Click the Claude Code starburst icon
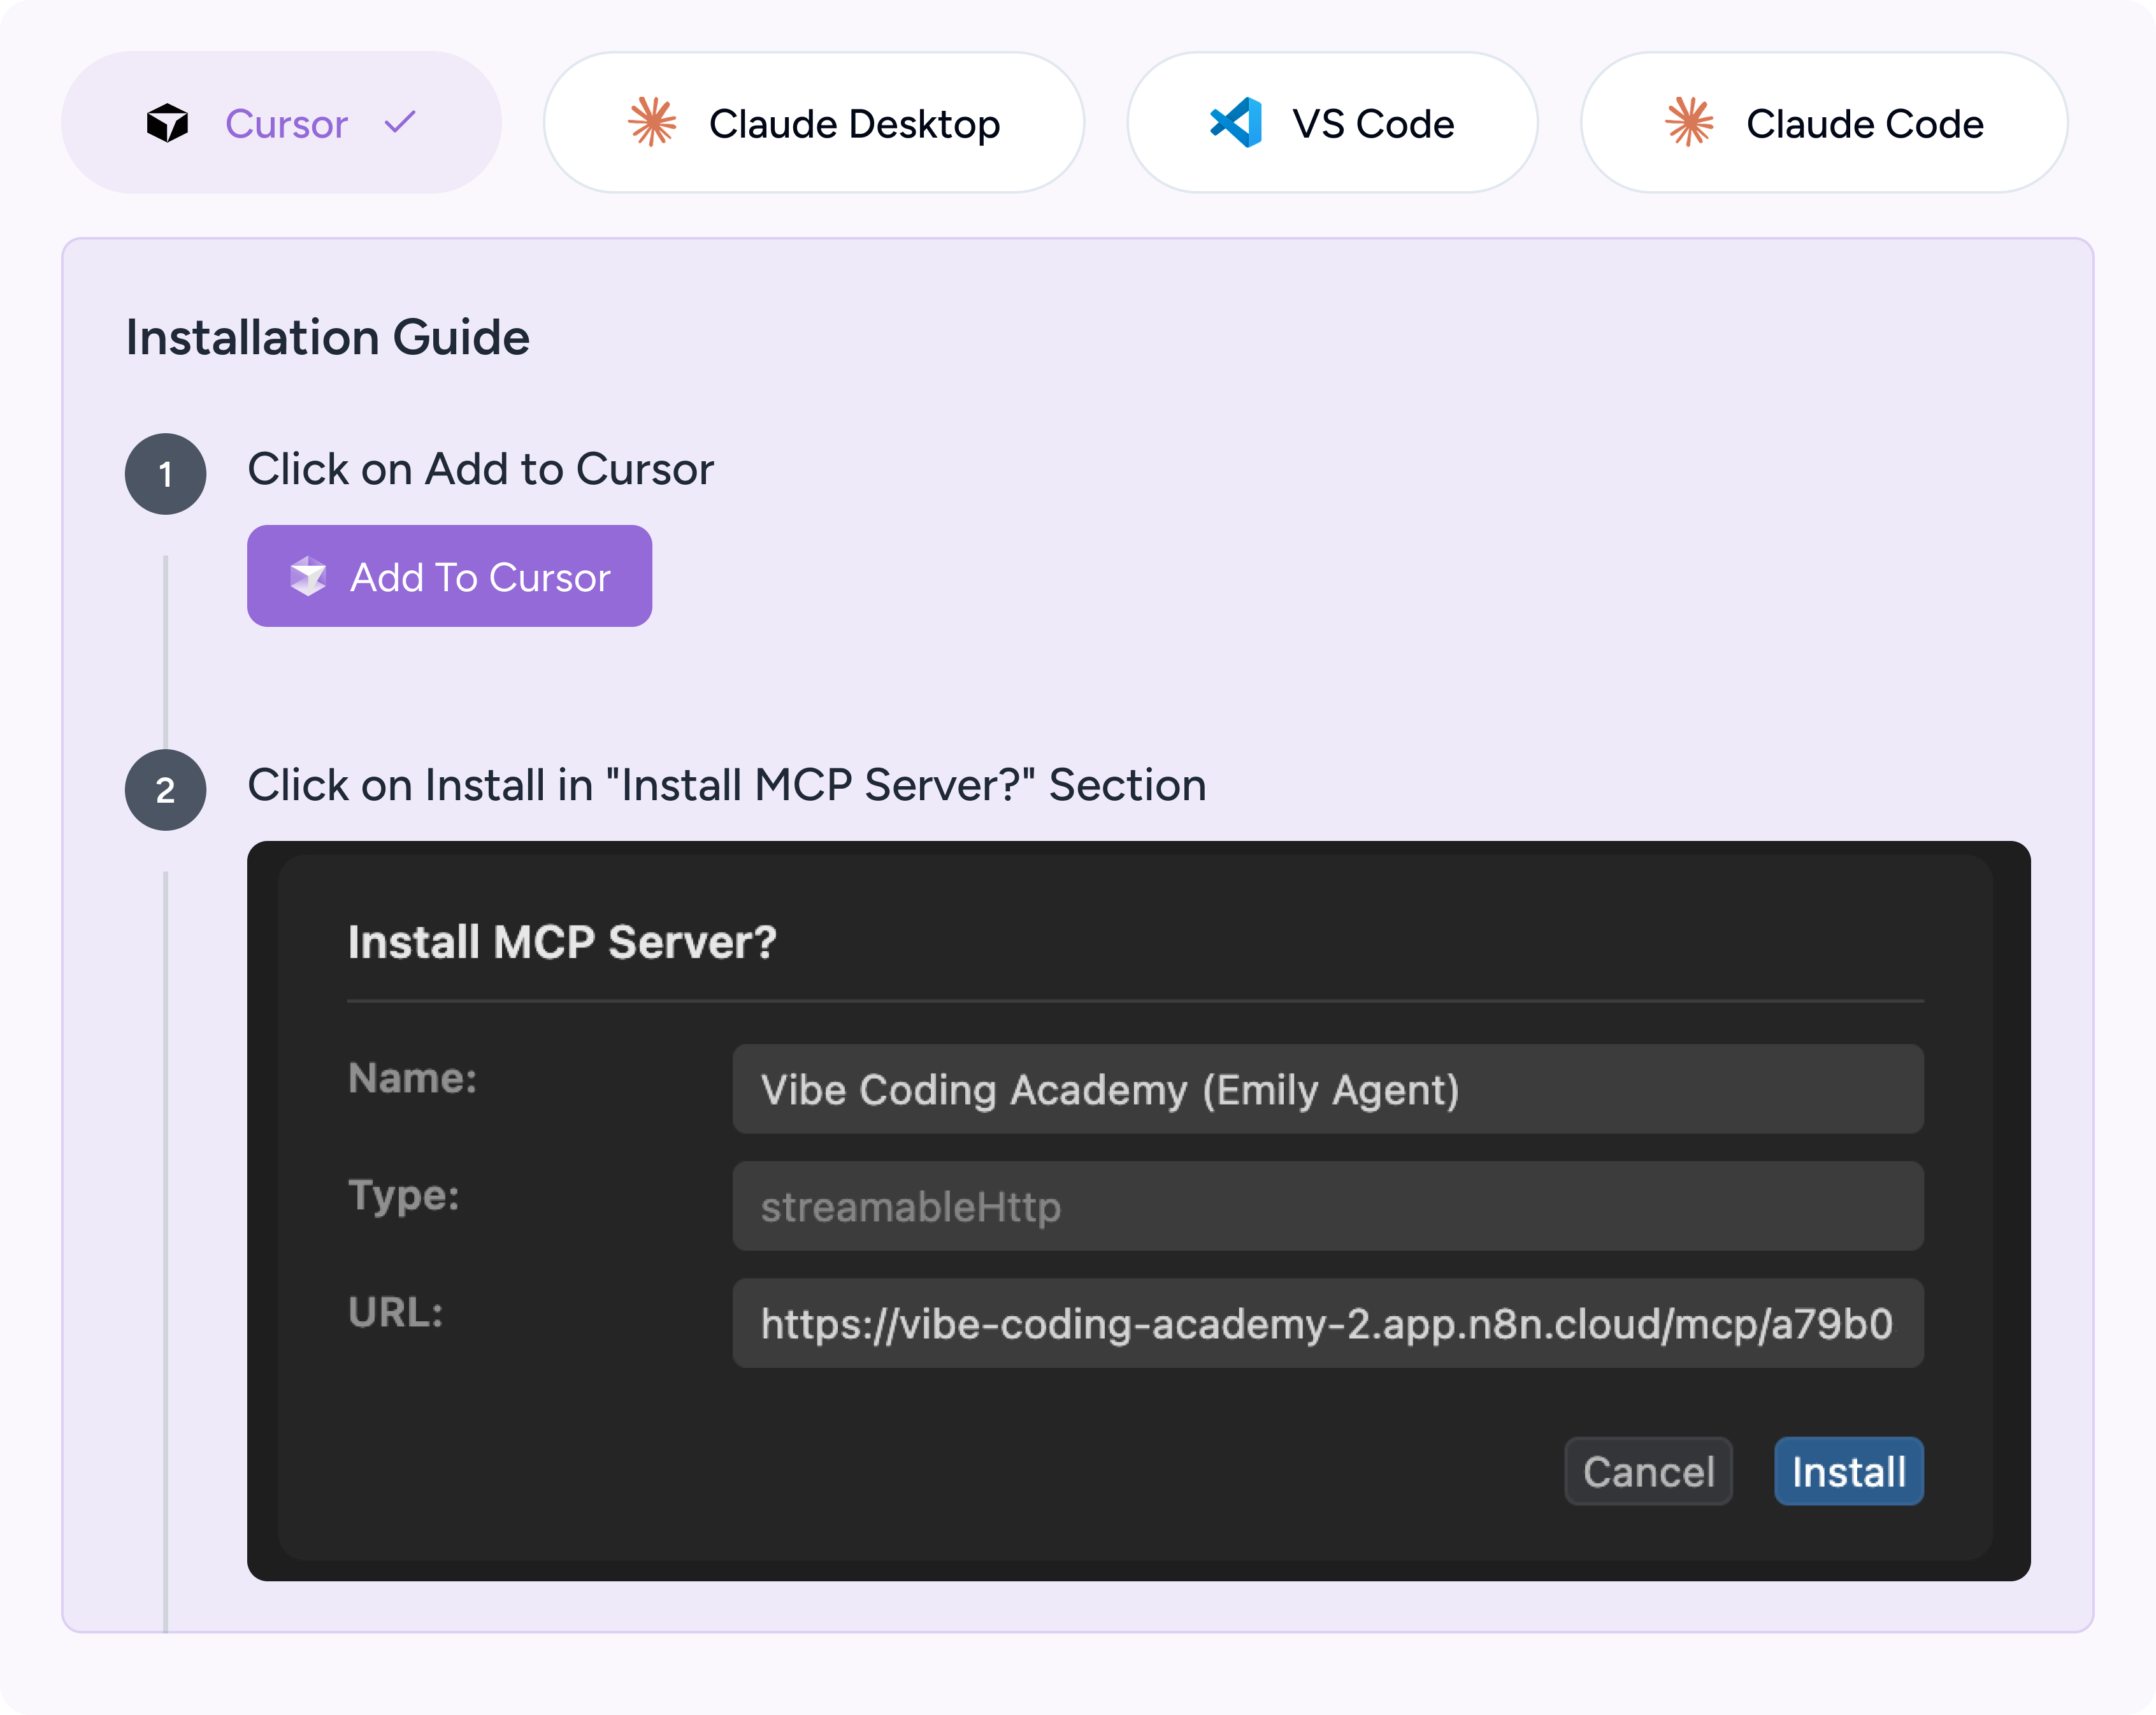The height and width of the screenshot is (1715, 2156). tap(1689, 122)
